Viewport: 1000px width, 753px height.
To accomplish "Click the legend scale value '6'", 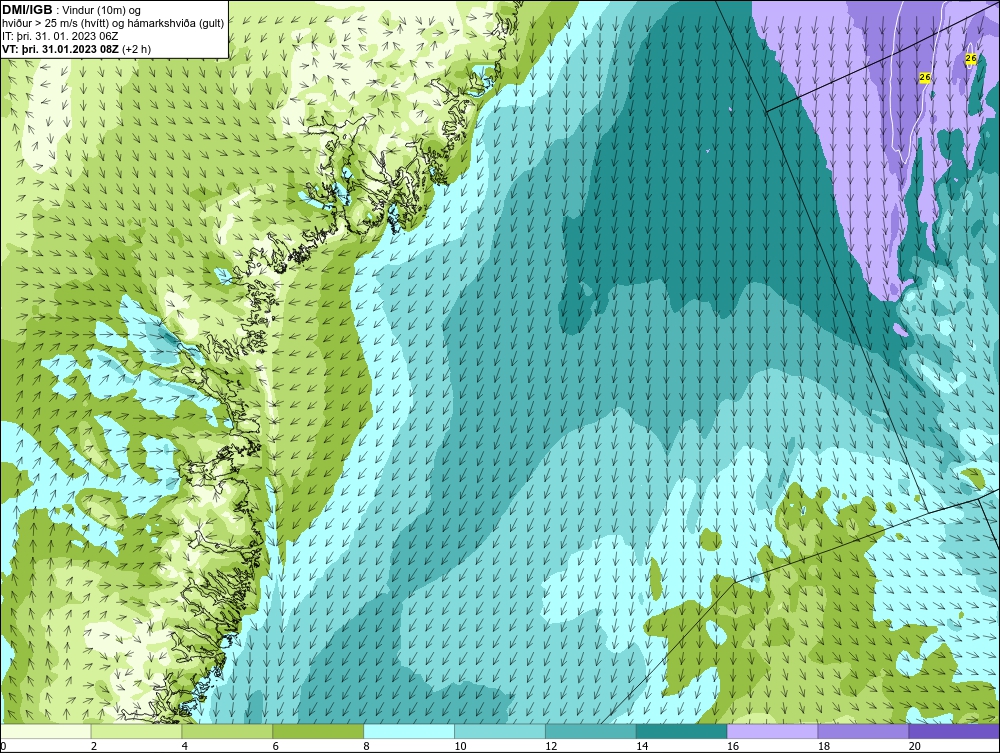I will (x=276, y=746).
